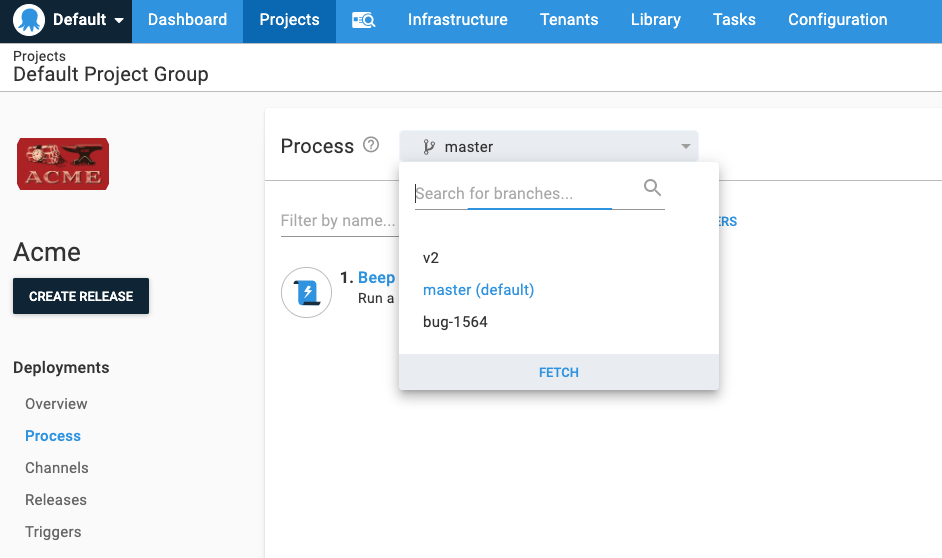This screenshot has height=558, width=942.
Task: Click the Octopus Deploy logo icon
Action: [29, 20]
